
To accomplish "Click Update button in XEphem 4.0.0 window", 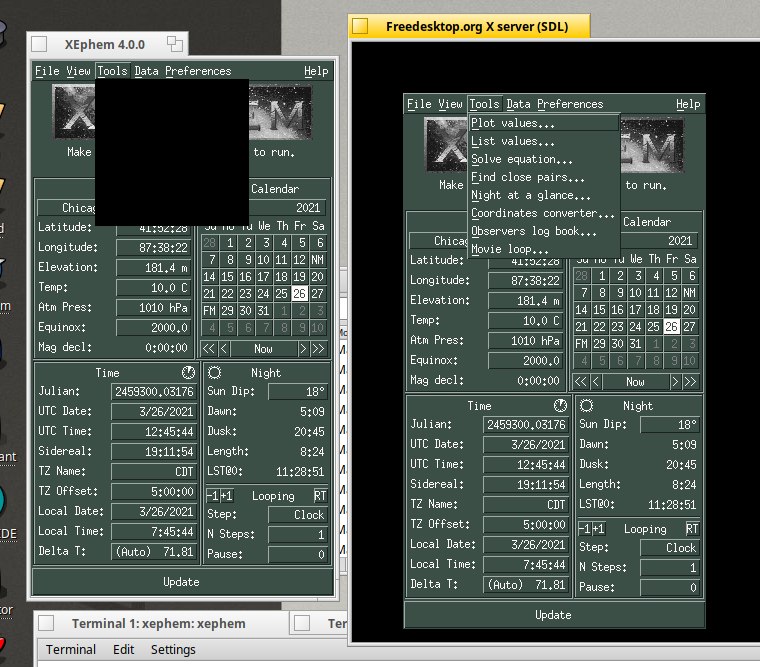I will (x=182, y=582).
